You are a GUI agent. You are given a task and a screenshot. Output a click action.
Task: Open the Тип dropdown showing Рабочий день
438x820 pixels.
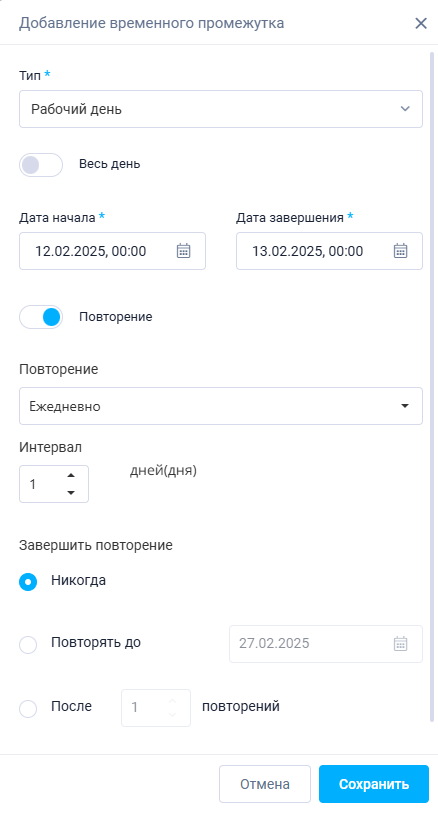pos(221,109)
